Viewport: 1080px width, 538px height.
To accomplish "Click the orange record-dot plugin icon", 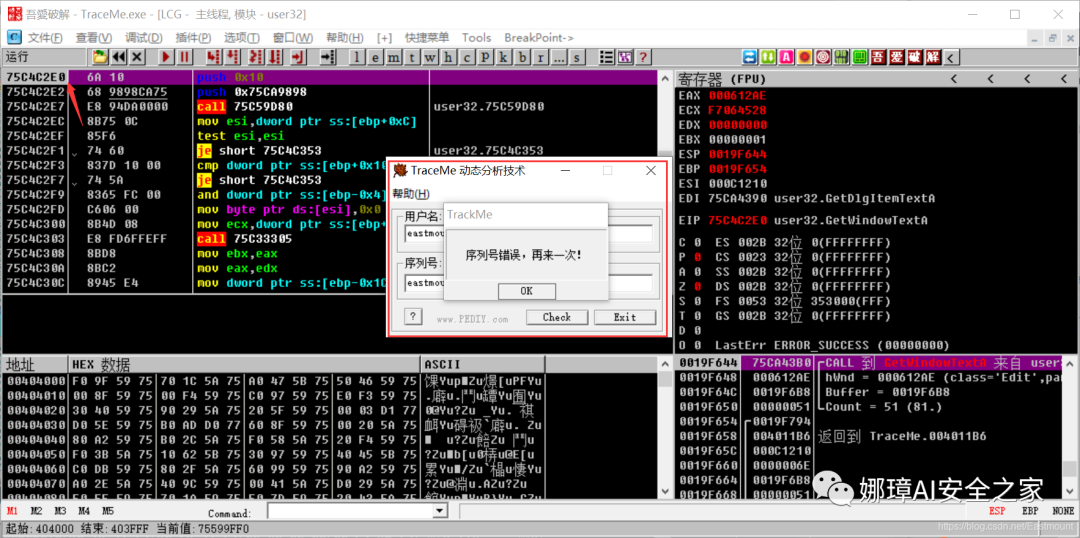I will tap(804, 57).
